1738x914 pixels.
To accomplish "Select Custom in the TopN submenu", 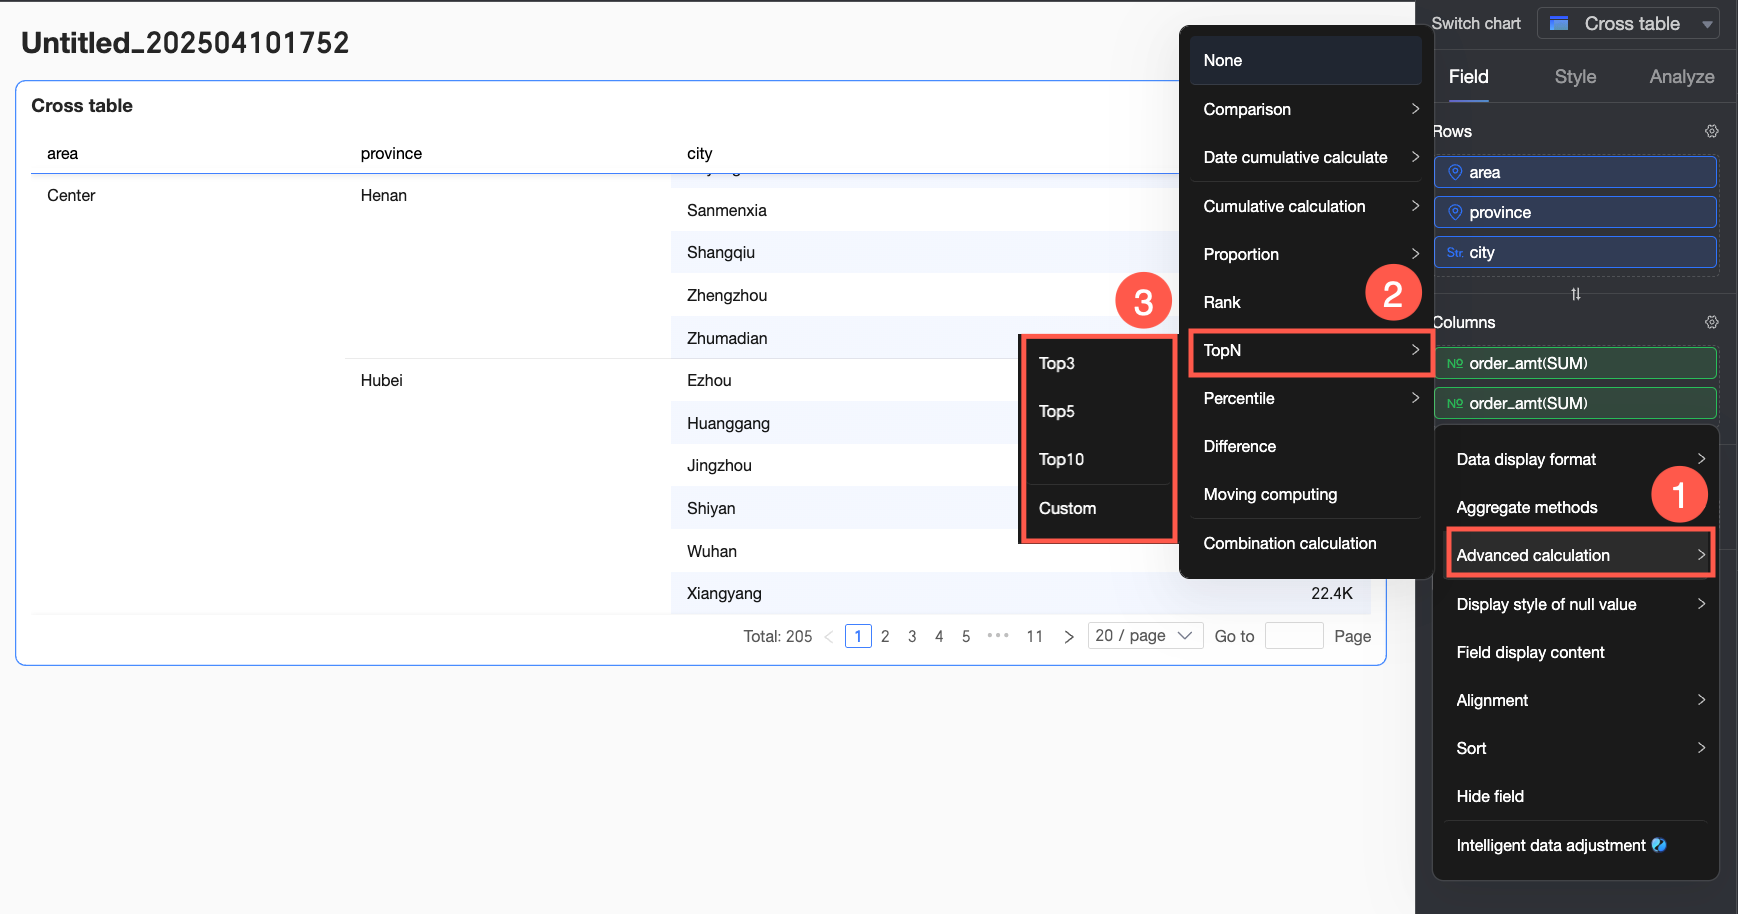I will [1099, 508].
